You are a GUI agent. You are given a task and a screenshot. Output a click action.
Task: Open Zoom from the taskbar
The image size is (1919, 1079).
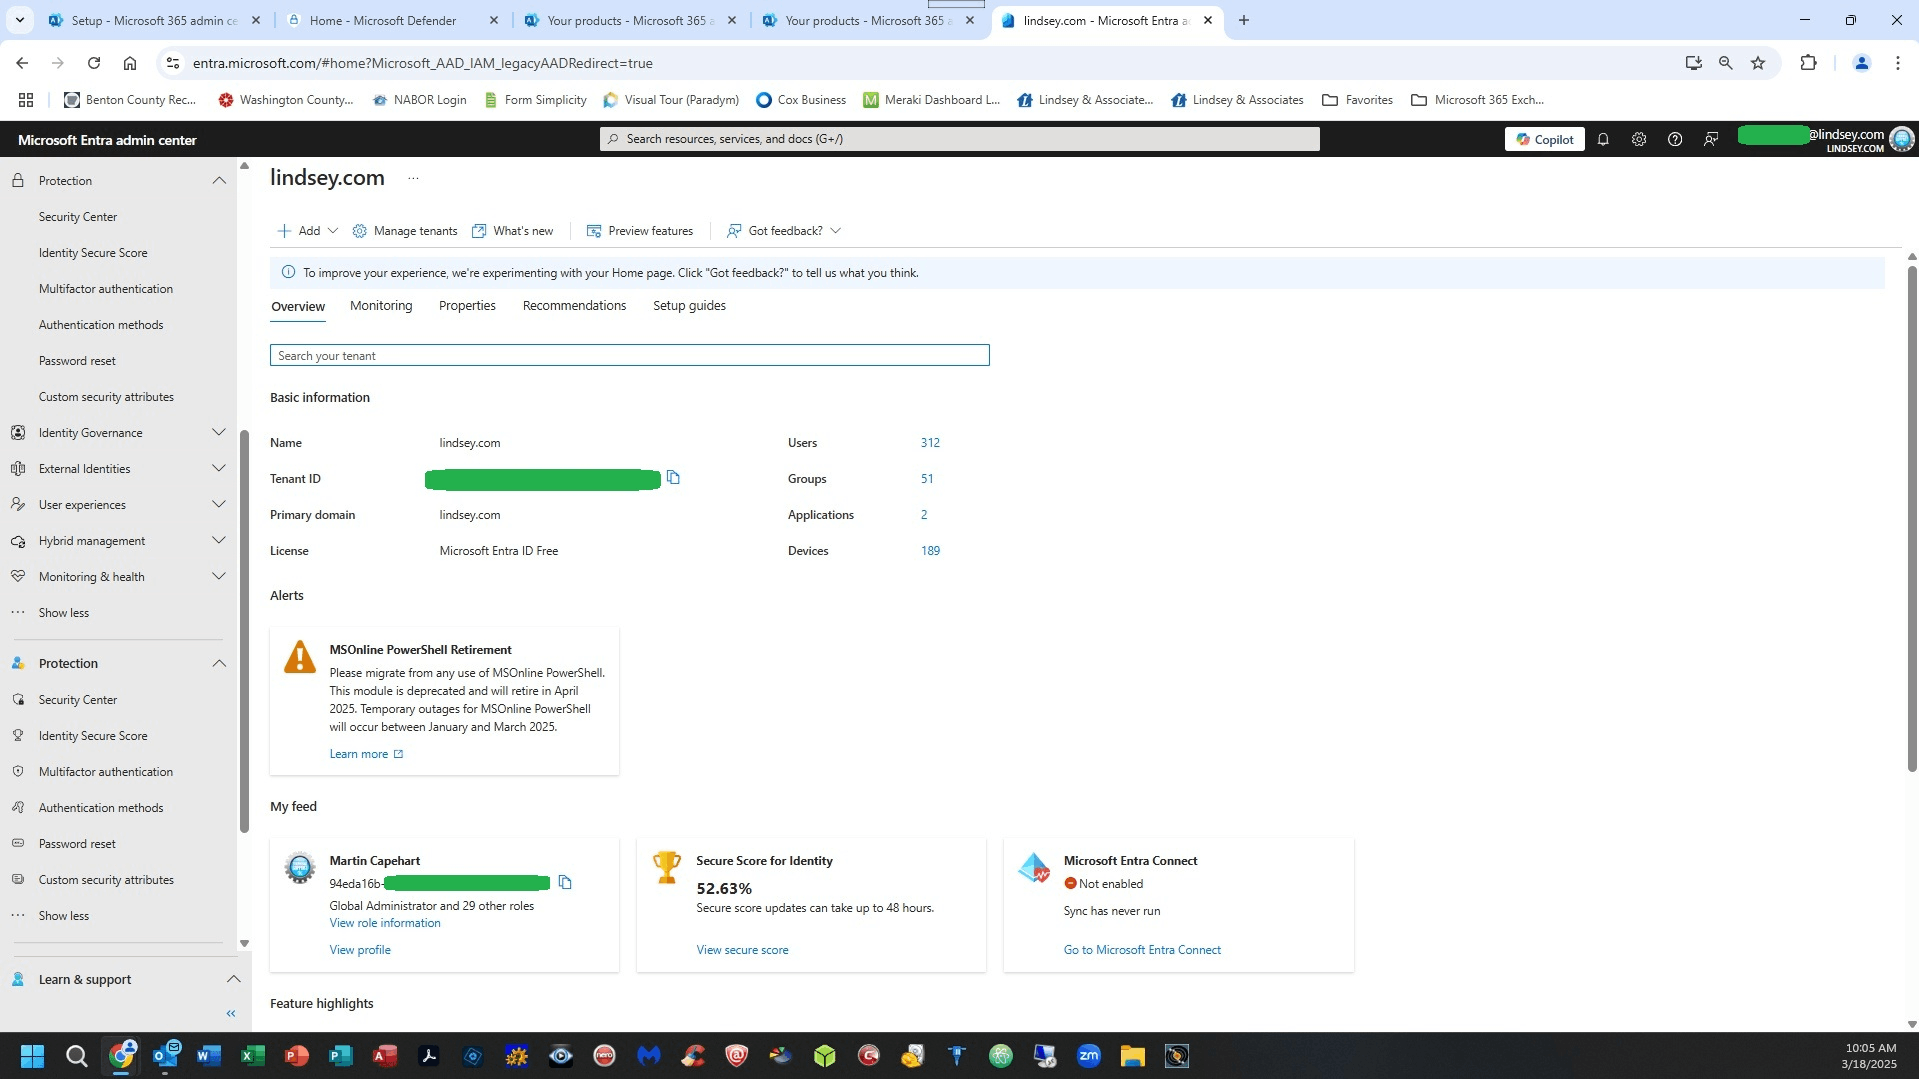coord(1089,1055)
